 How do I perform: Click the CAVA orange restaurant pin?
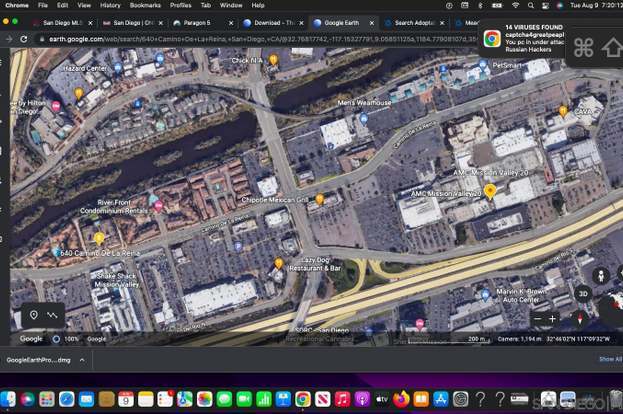563,111
